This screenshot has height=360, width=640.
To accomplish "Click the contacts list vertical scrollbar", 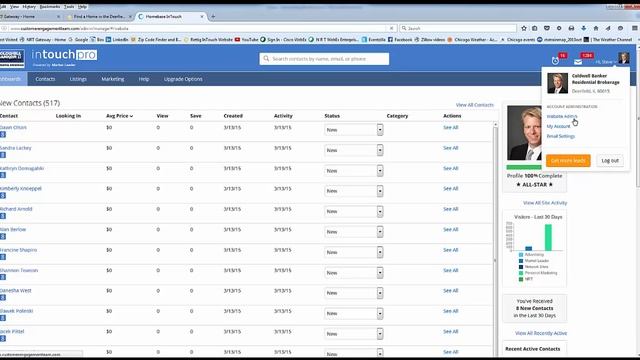I will click(x=496, y=239).
